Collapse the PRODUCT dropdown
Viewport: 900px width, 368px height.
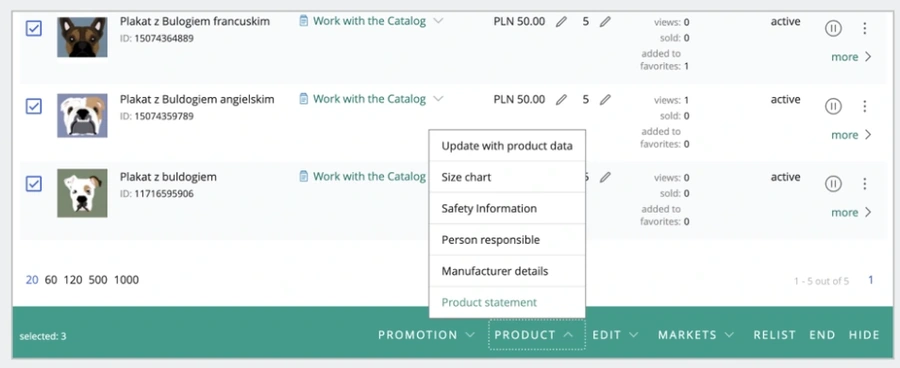click(537, 335)
